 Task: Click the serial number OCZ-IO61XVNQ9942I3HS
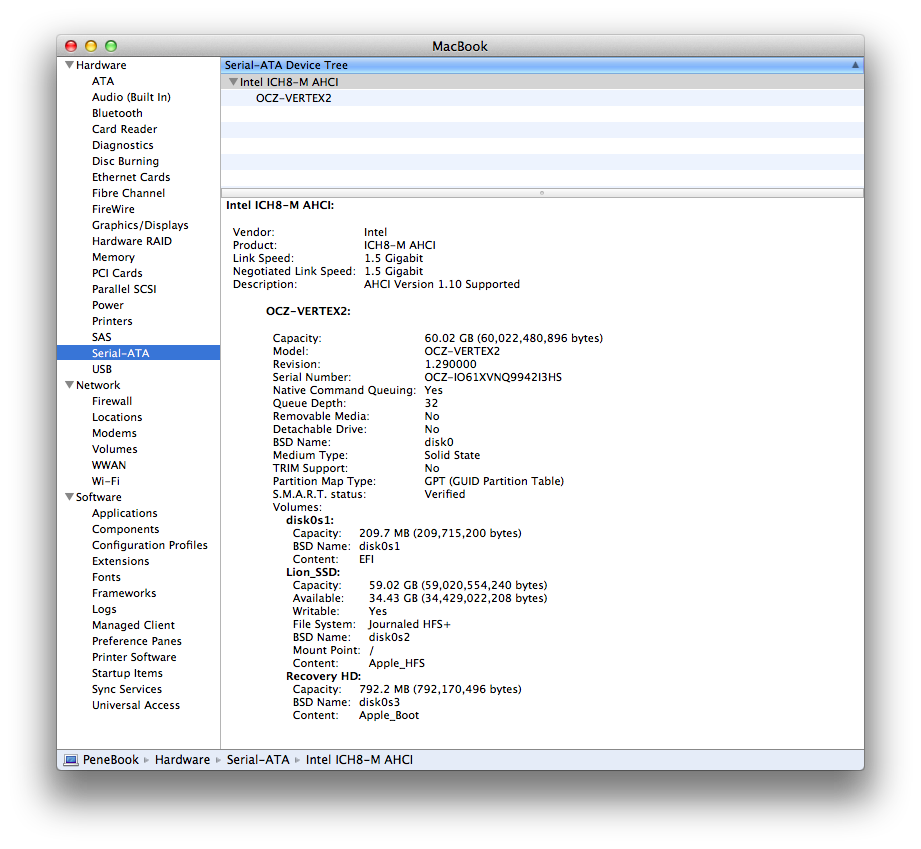(493, 377)
